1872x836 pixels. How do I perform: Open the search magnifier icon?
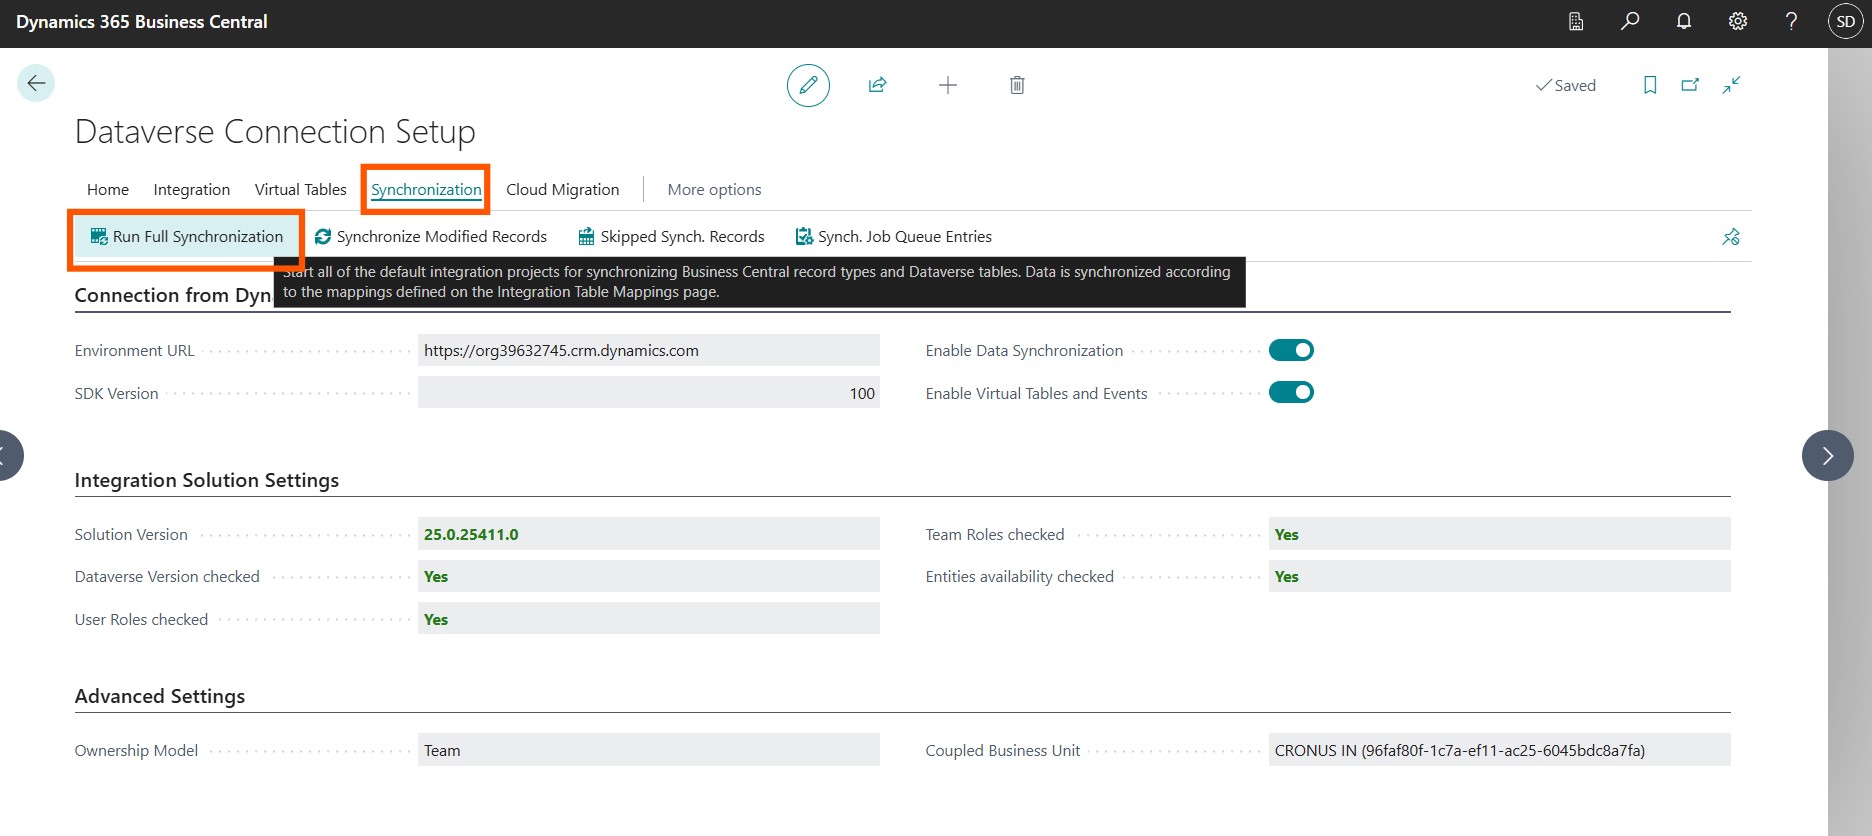(x=1630, y=21)
